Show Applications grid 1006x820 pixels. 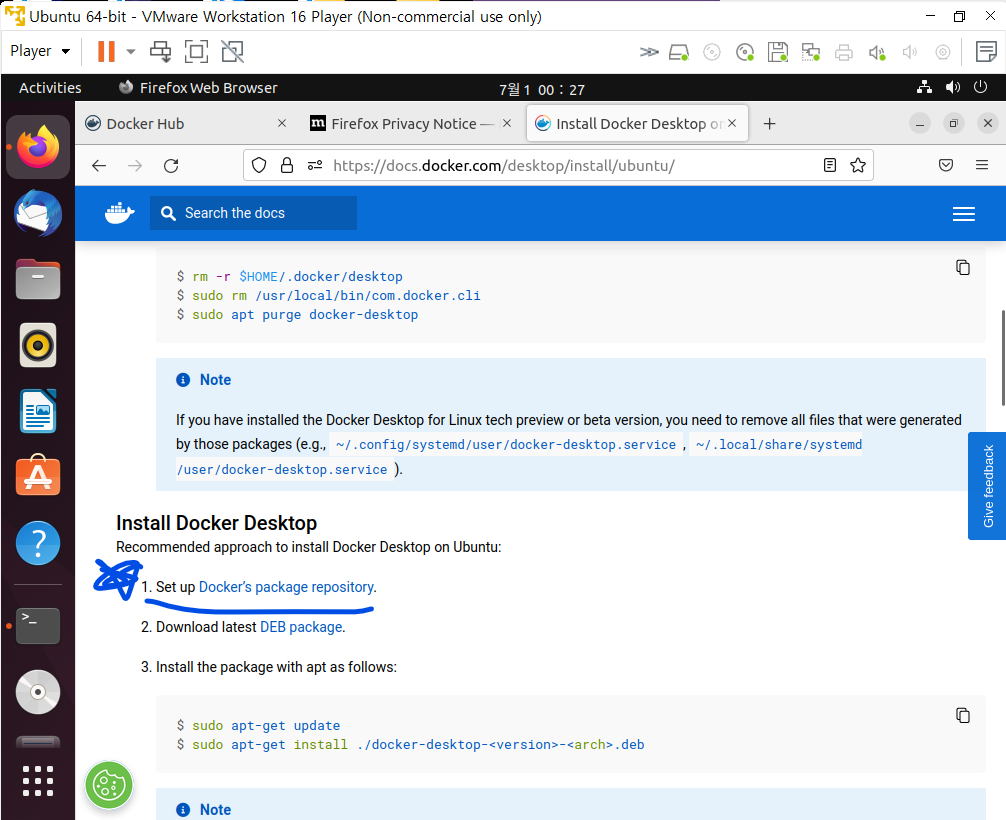38,781
